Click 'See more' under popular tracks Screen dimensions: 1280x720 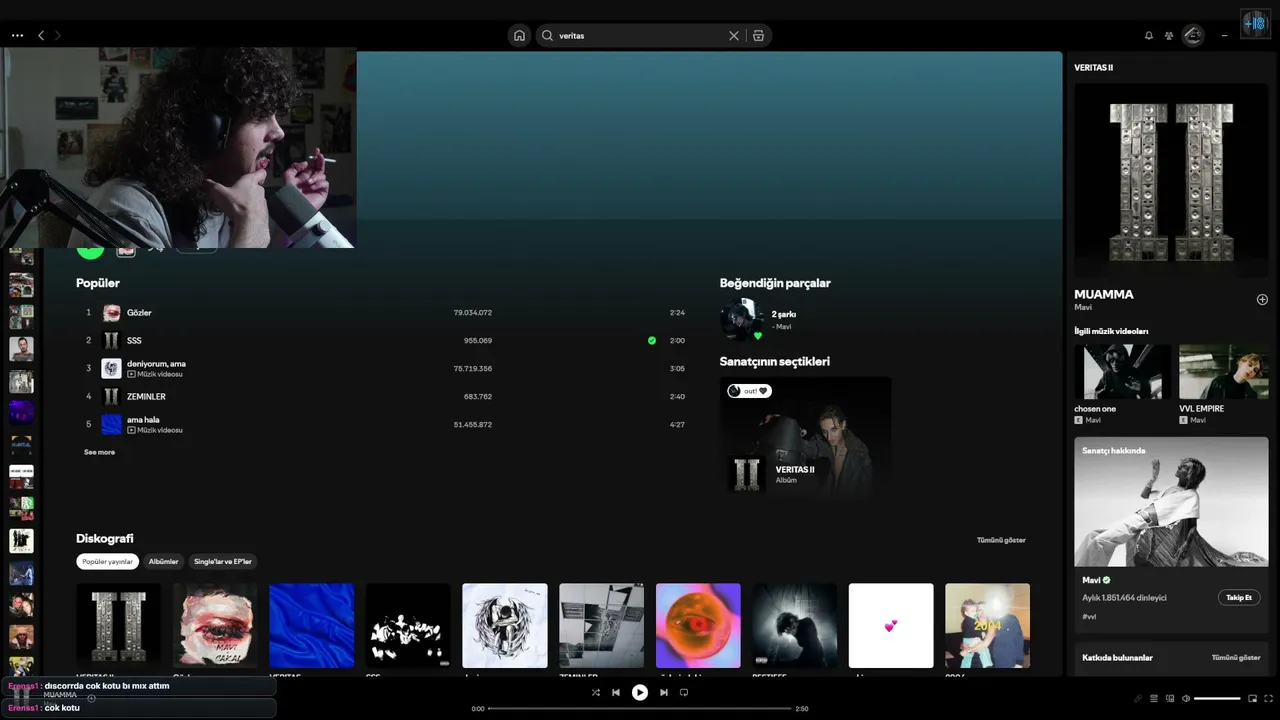pyautogui.click(x=99, y=452)
